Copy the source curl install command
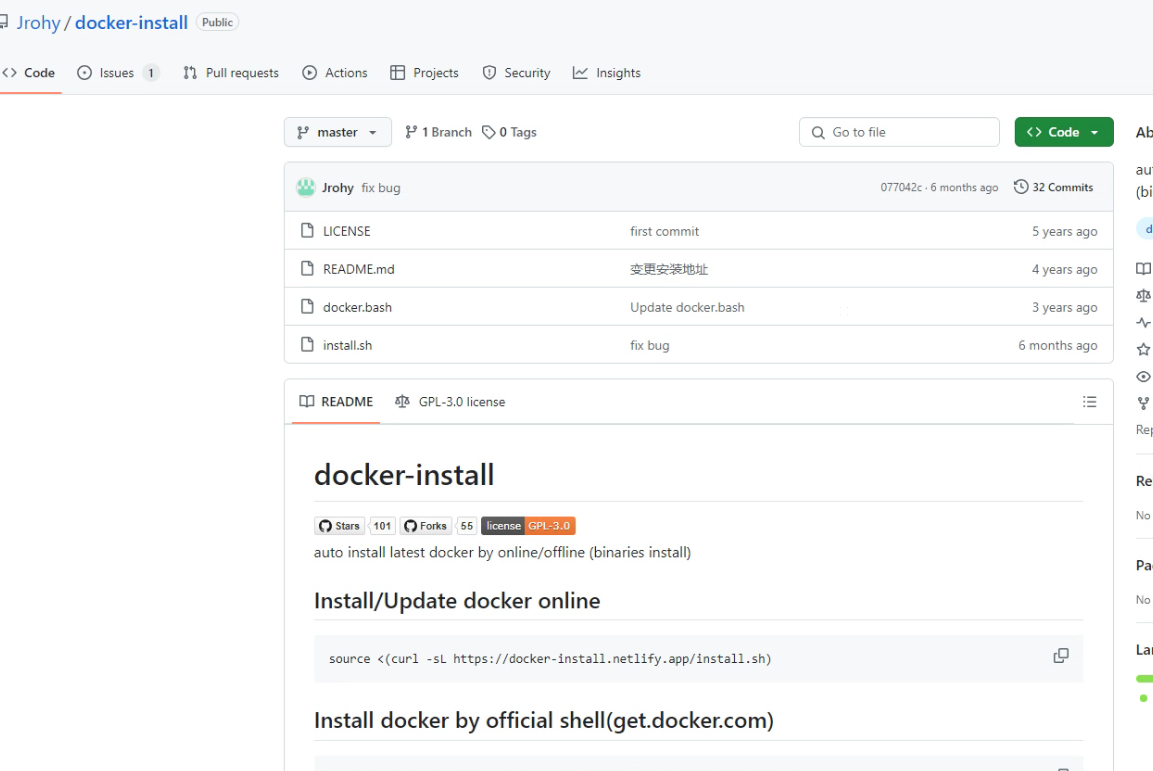 [1061, 655]
